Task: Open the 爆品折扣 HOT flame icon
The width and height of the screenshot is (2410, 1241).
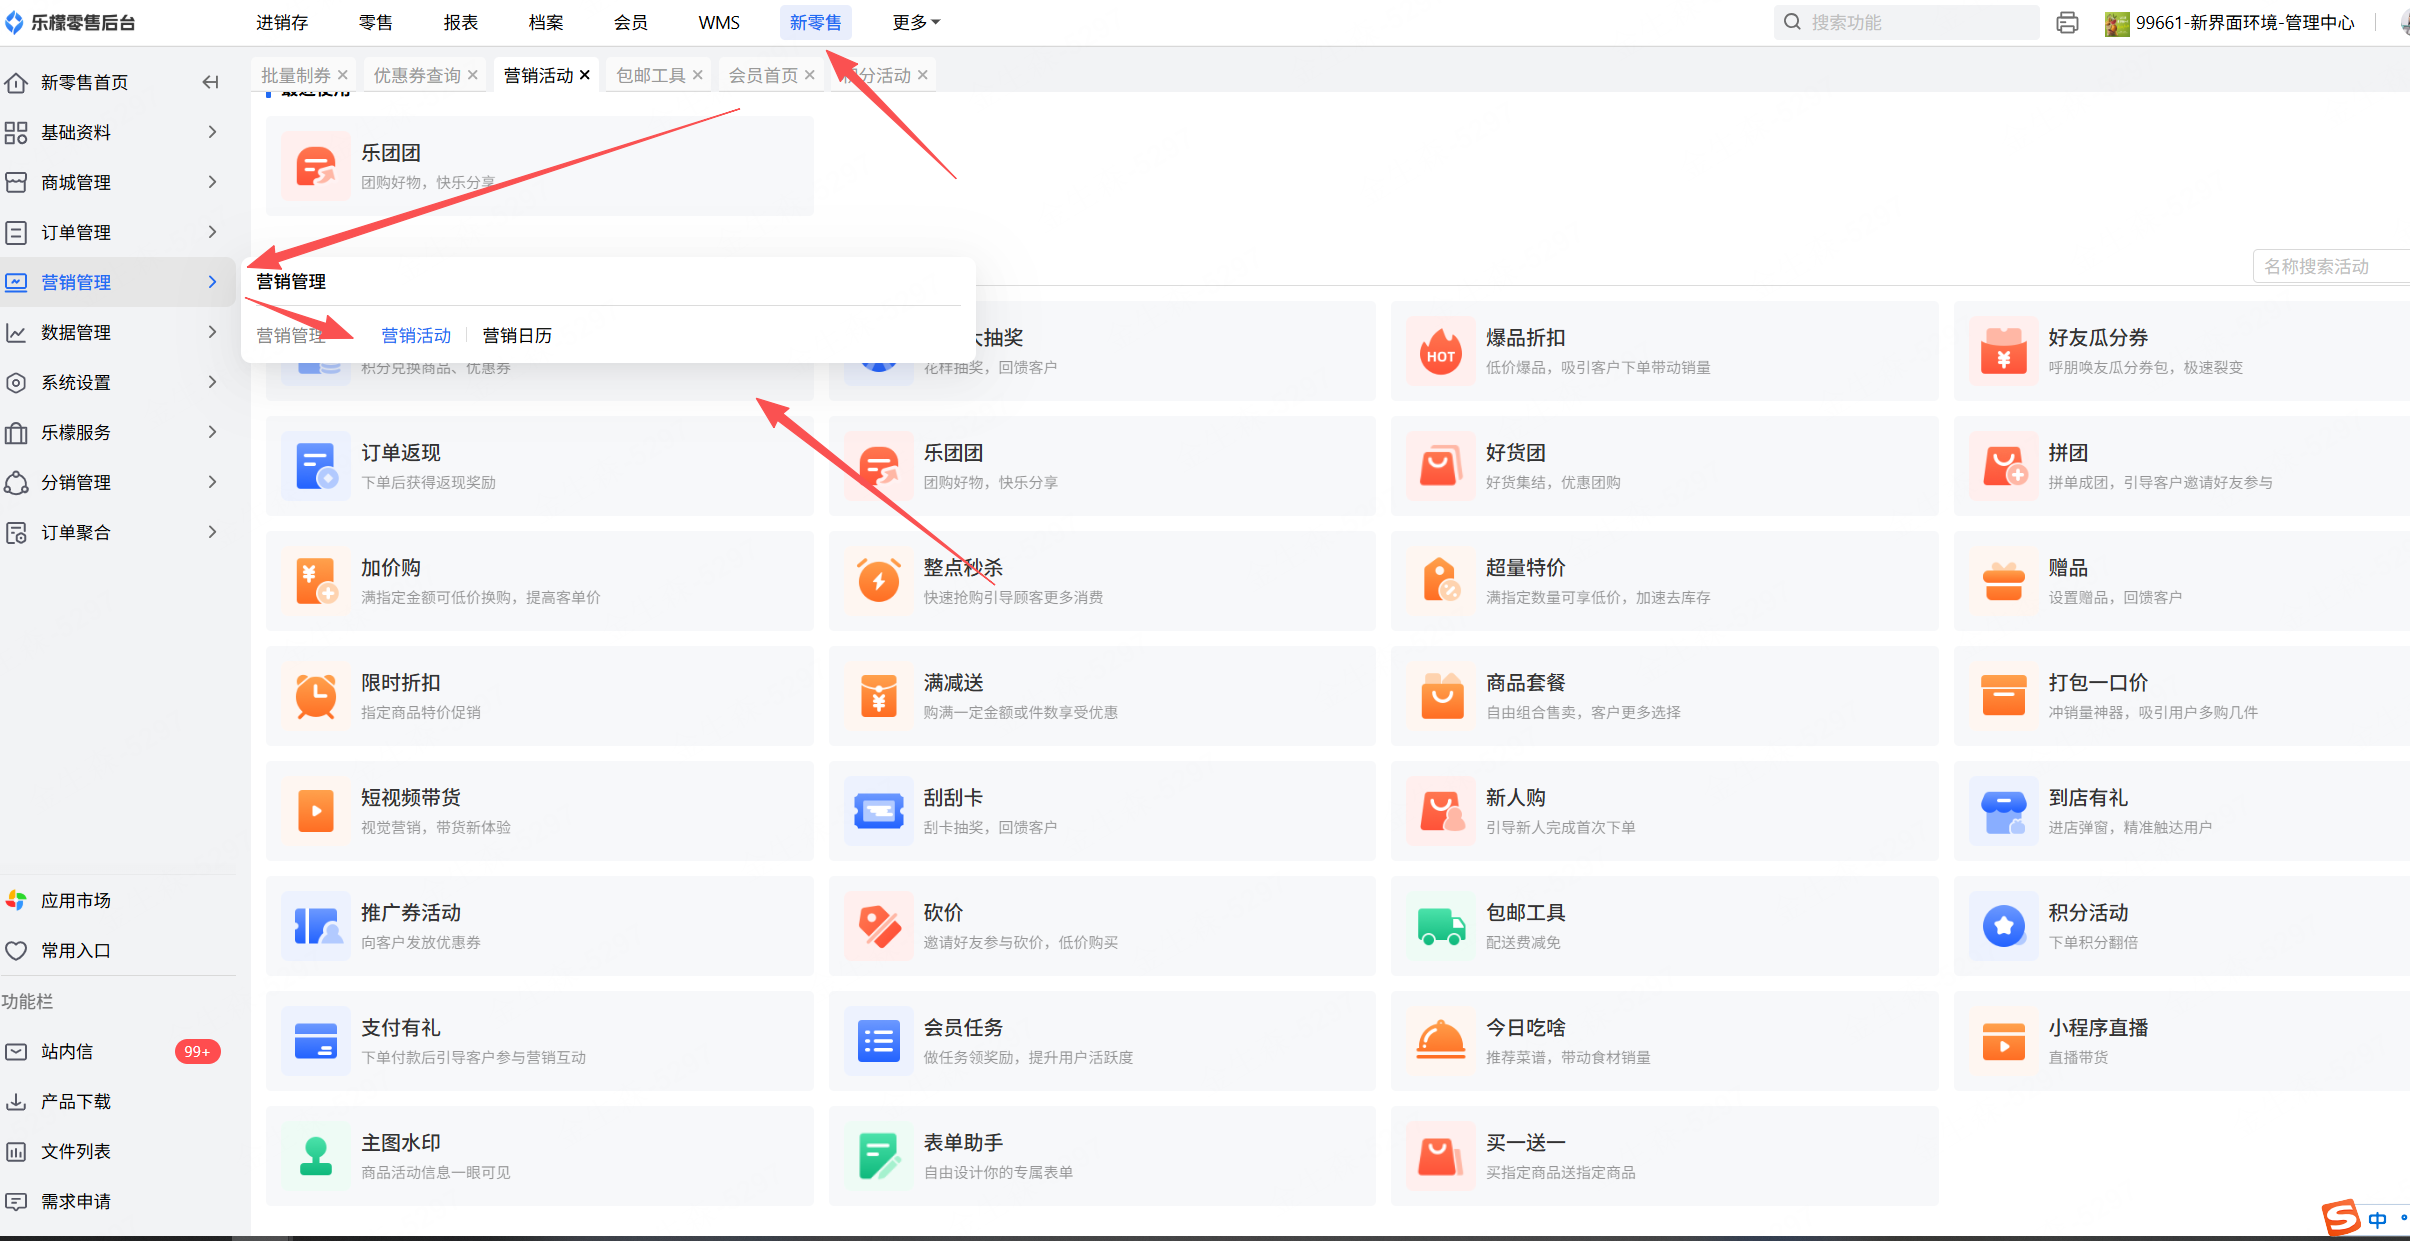Action: click(1440, 352)
